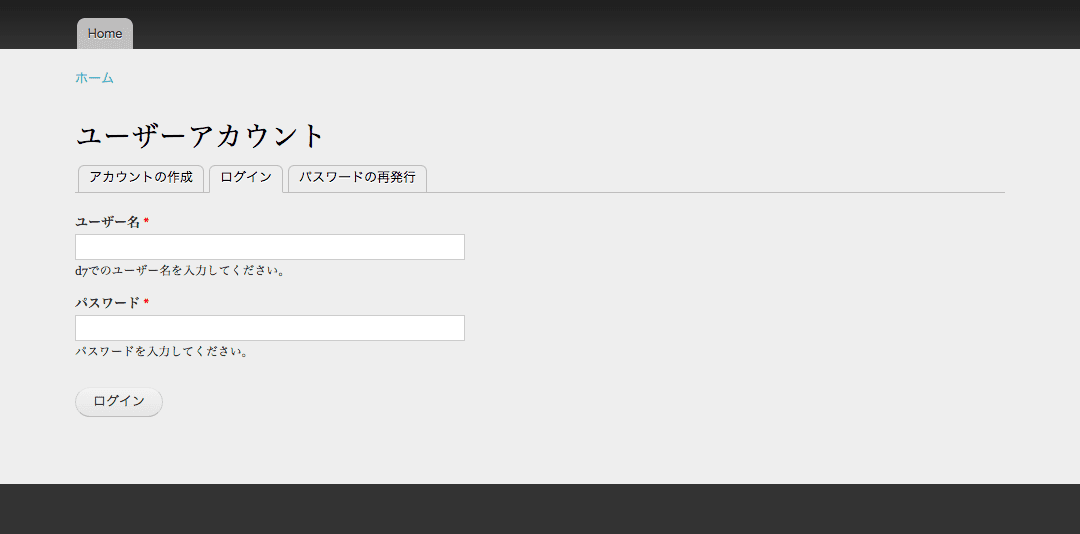
Task: Switch to the アカウントの作成 tab
Action: (141, 178)
